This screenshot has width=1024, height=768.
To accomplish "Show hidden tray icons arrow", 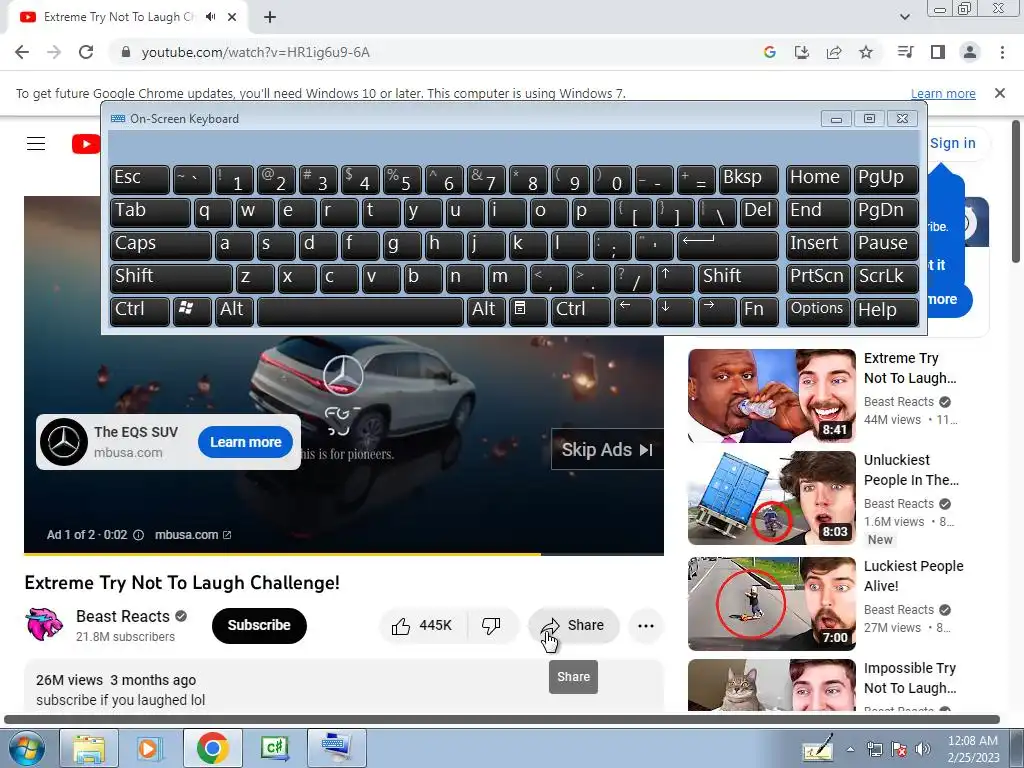I will [x=850, y=749].
